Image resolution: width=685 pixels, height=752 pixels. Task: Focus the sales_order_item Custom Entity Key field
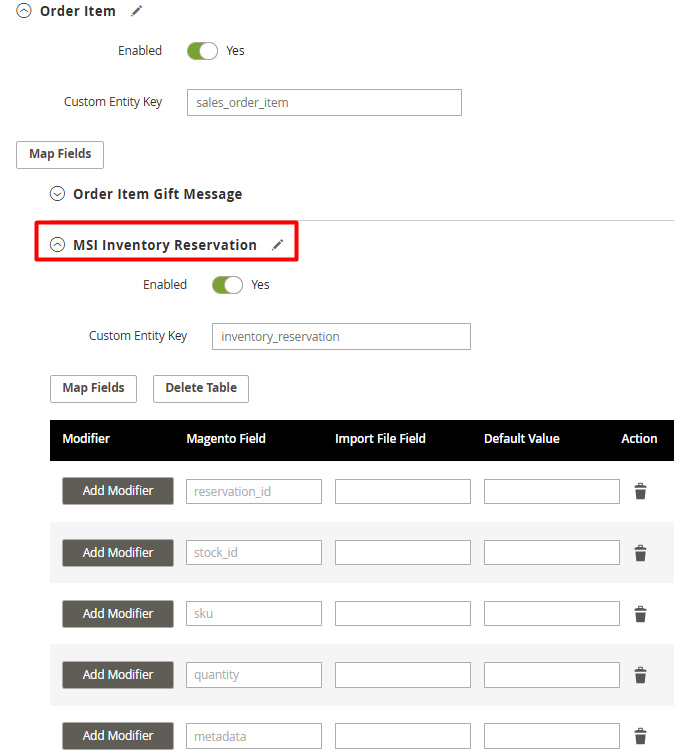pyautogui.click(x=324, y=102)
